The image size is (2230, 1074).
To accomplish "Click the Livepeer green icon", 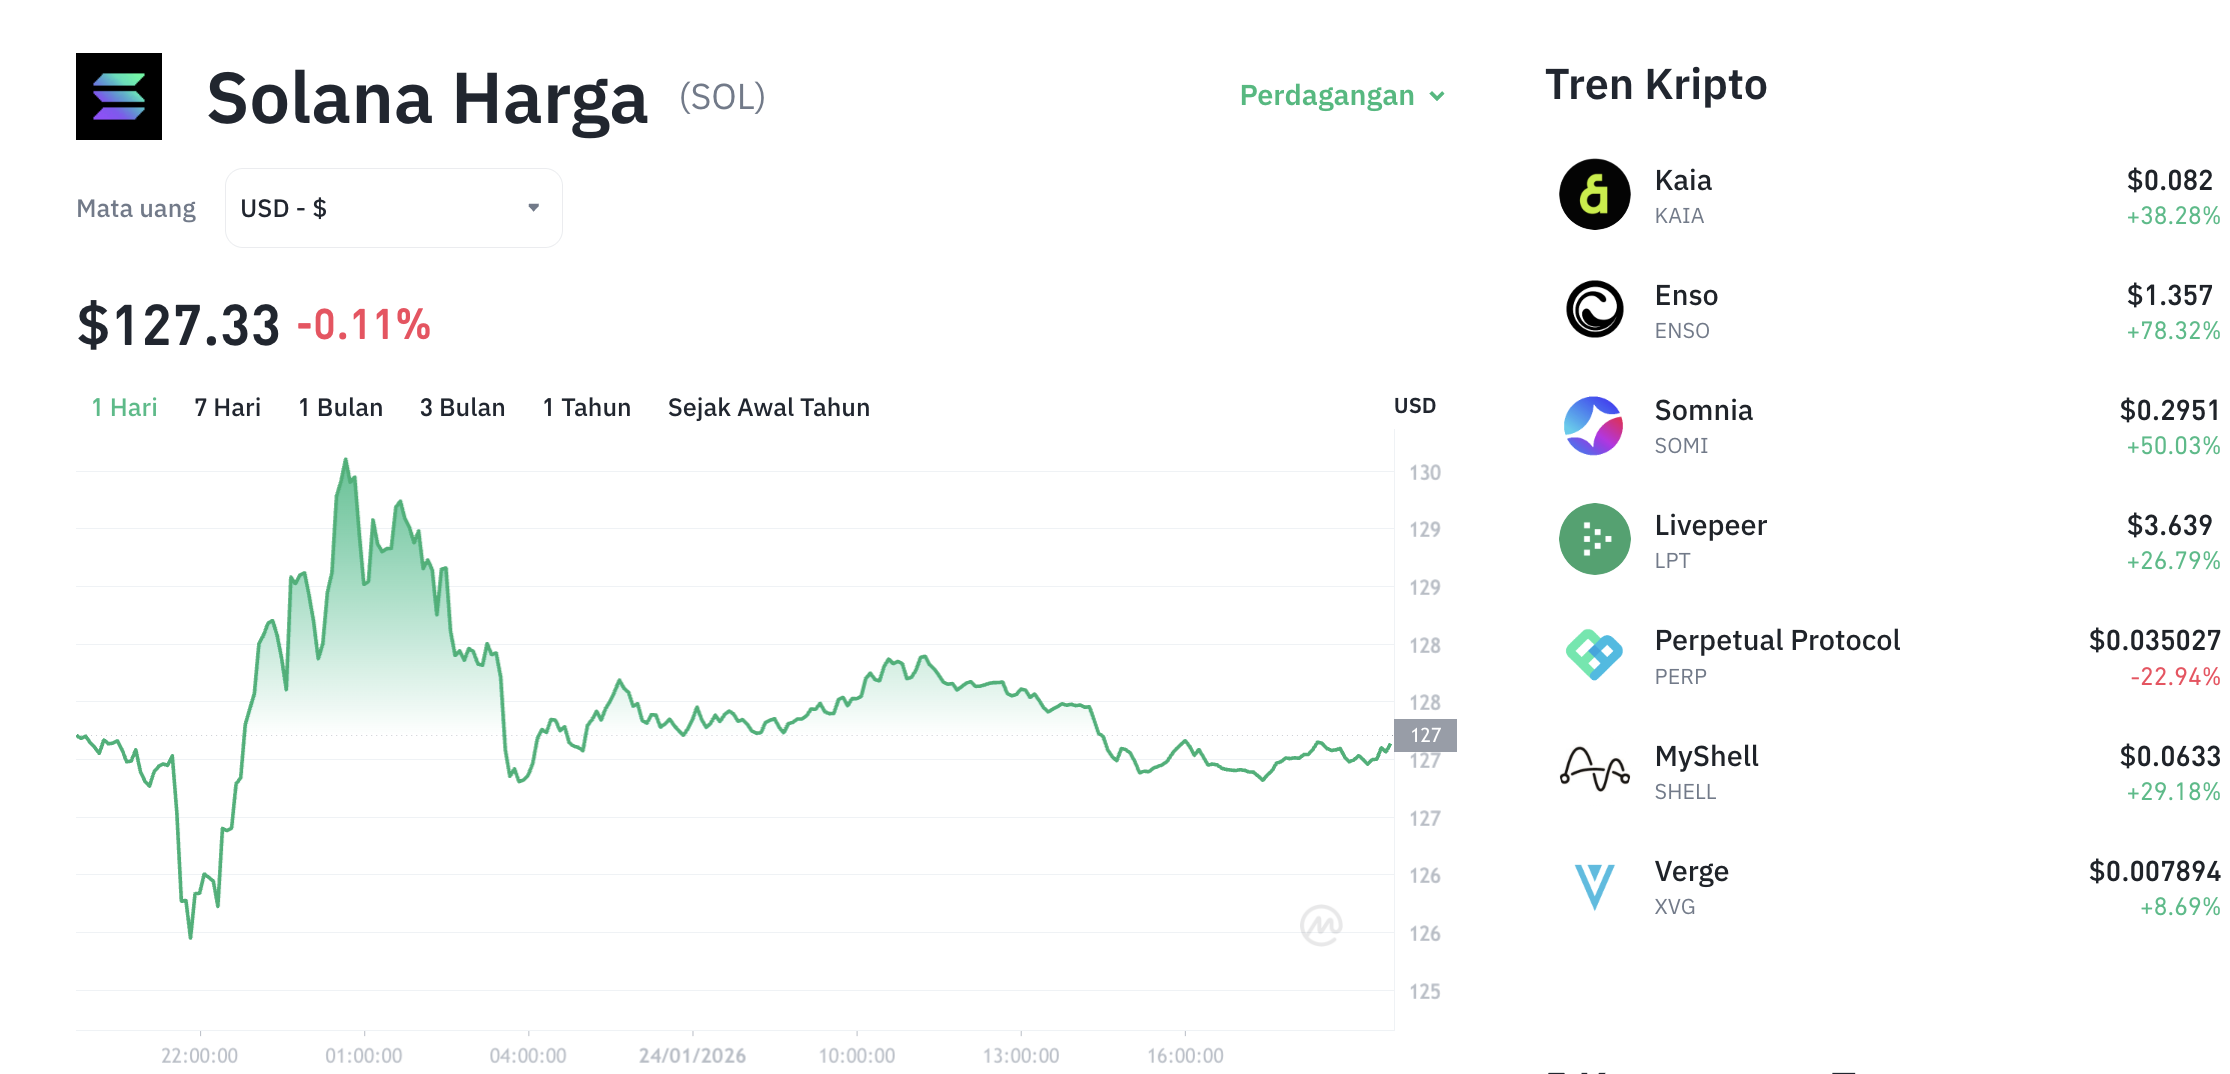I will 1593,539.
